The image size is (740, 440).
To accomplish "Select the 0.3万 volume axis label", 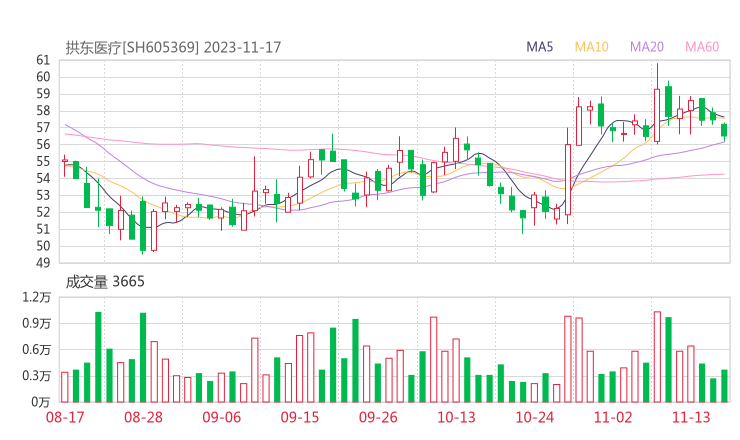I will [37, 376].
